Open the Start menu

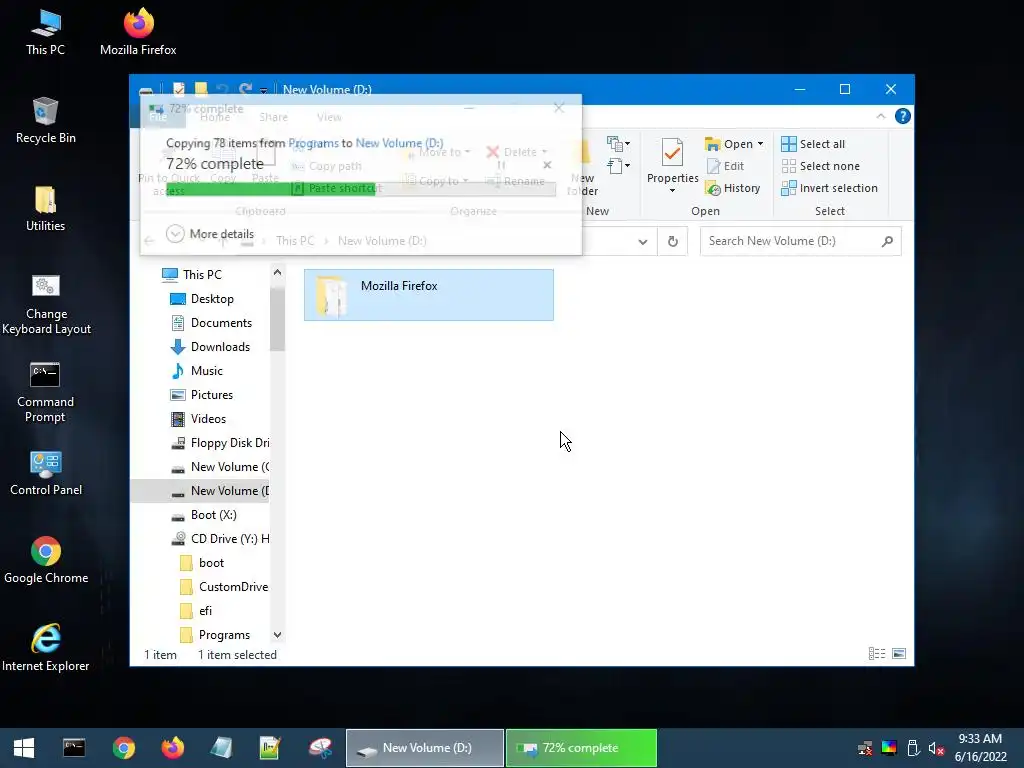click(x=24, y=748)
